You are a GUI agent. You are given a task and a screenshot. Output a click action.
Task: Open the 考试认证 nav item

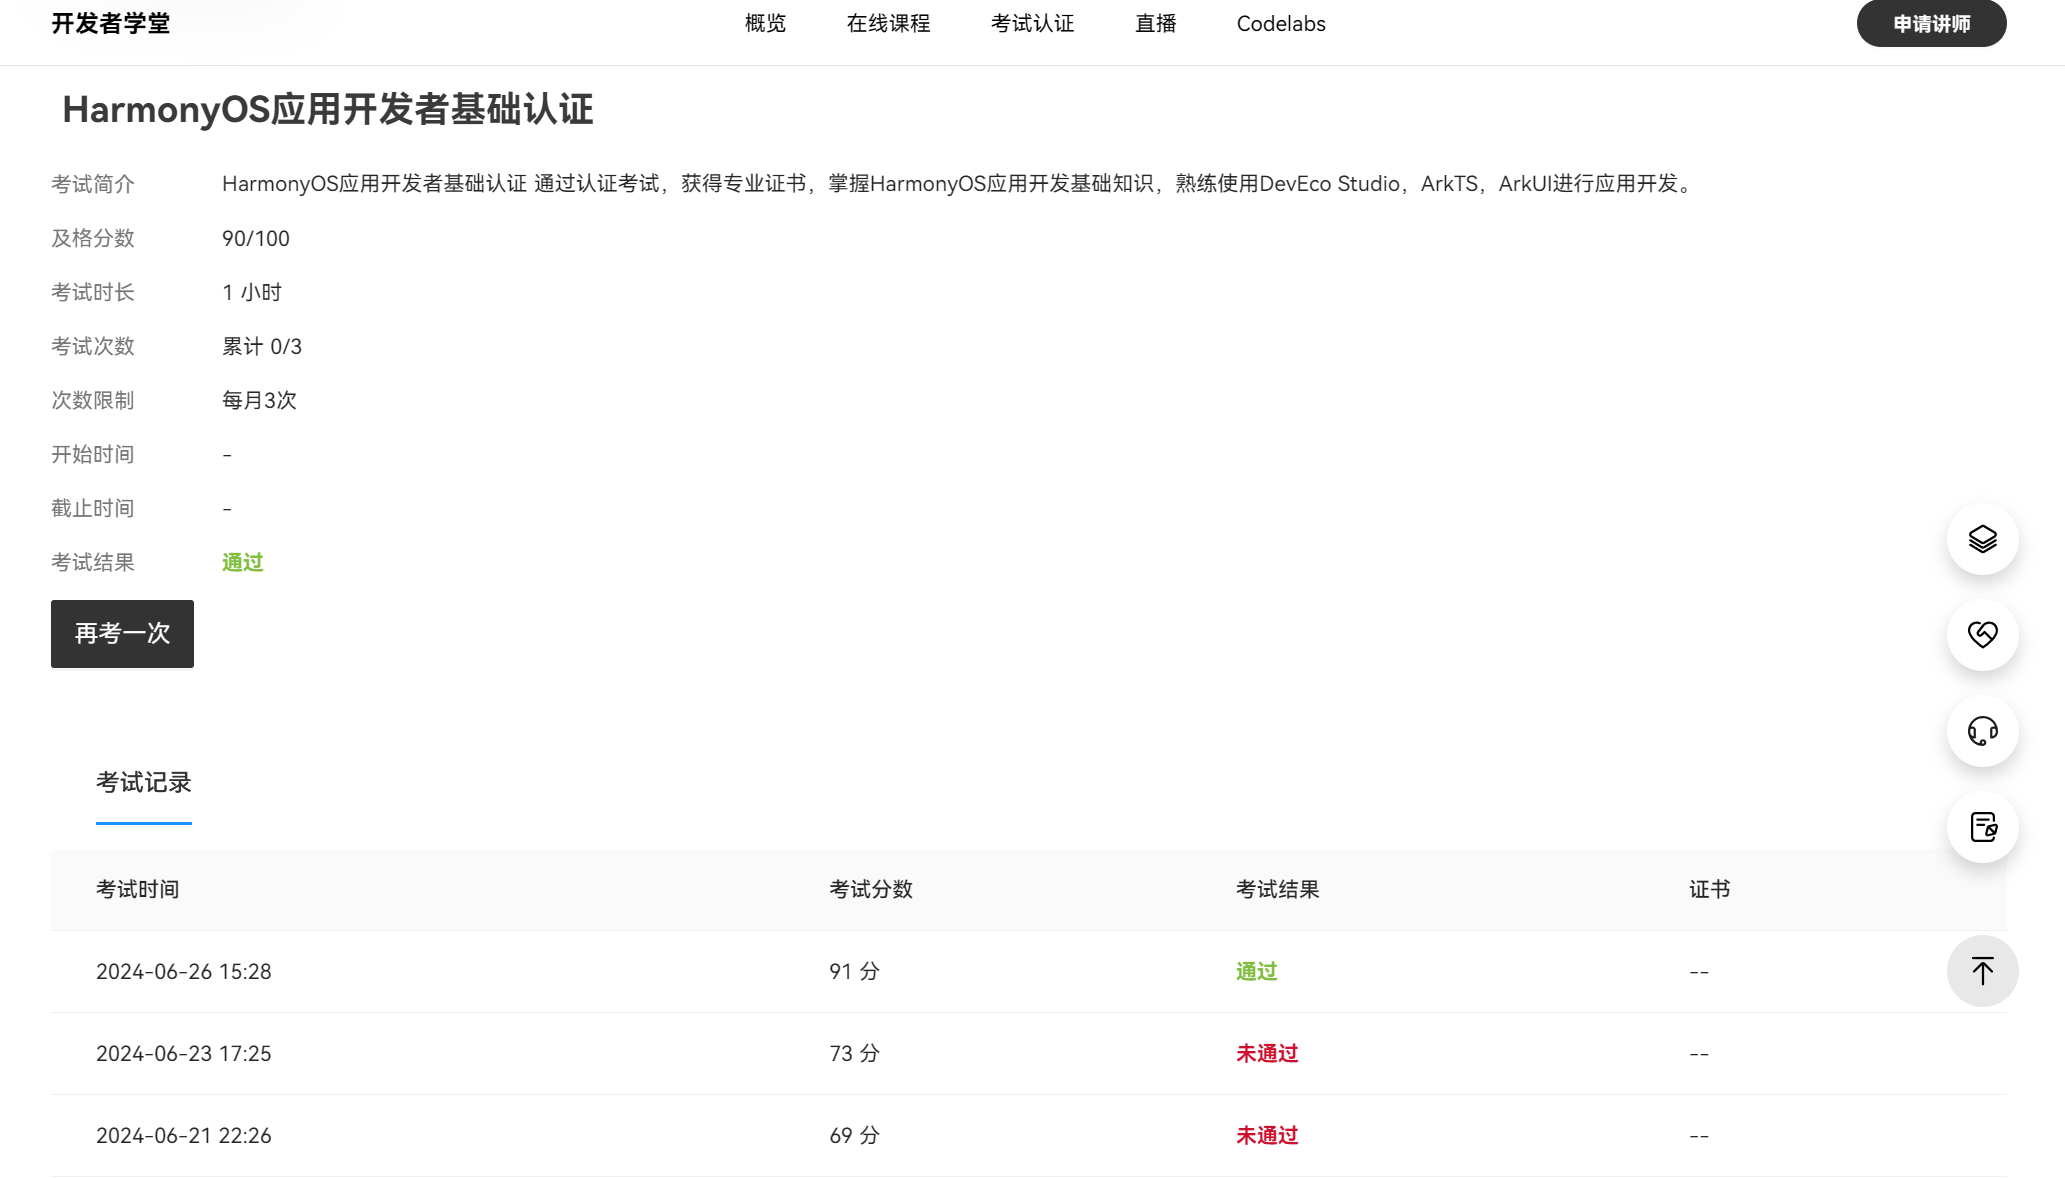[x=1032, y=23]
